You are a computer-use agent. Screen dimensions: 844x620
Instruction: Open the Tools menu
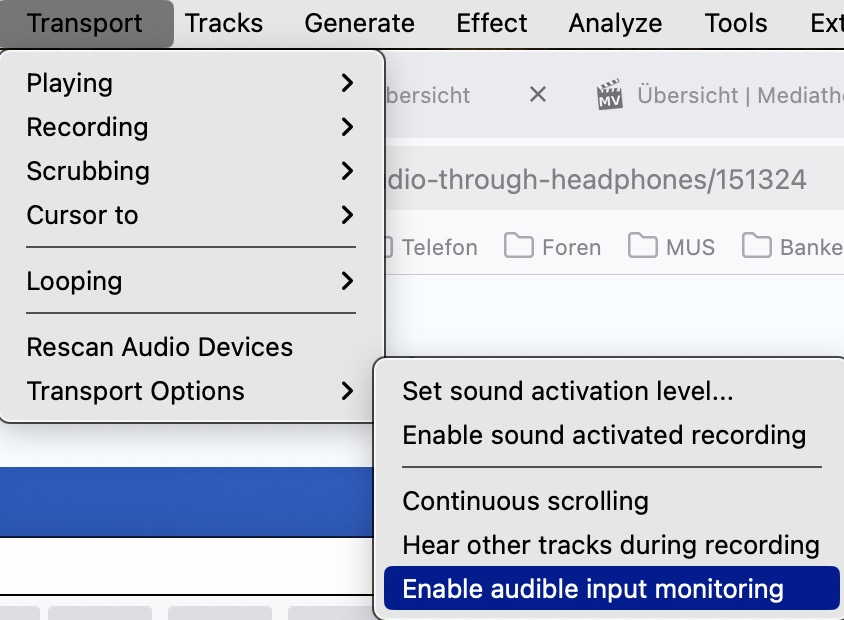tap(736, 23)
